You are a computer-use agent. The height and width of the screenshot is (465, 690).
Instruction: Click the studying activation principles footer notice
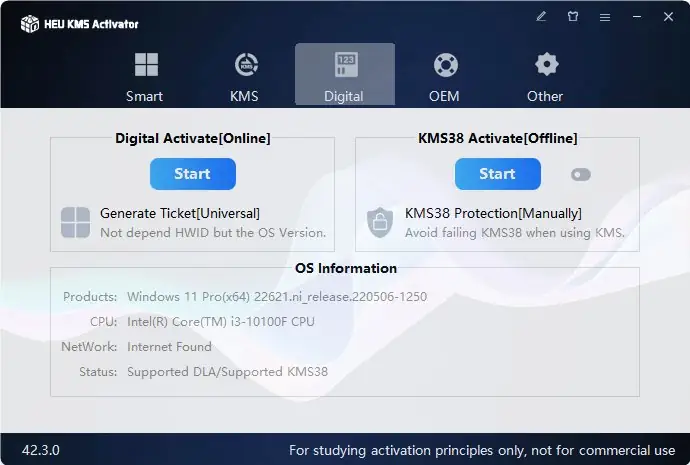[482, 450]
